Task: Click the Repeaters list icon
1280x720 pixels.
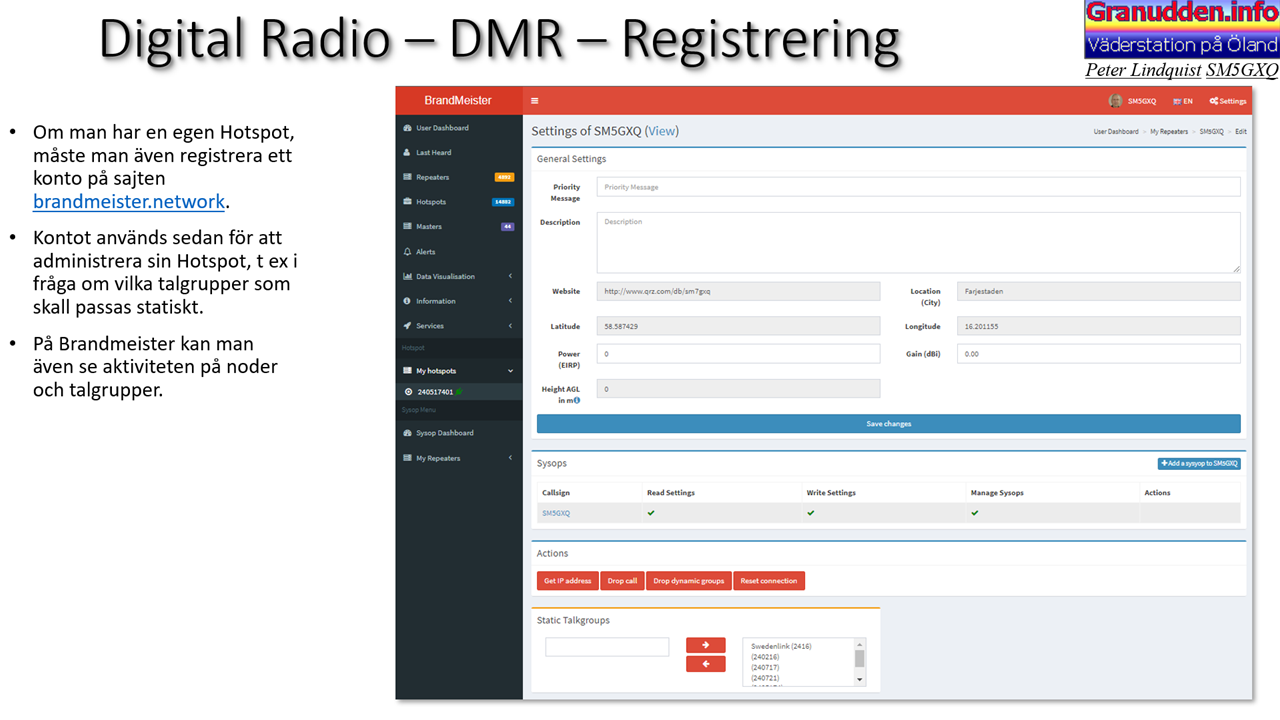Action: coord(407,177)
